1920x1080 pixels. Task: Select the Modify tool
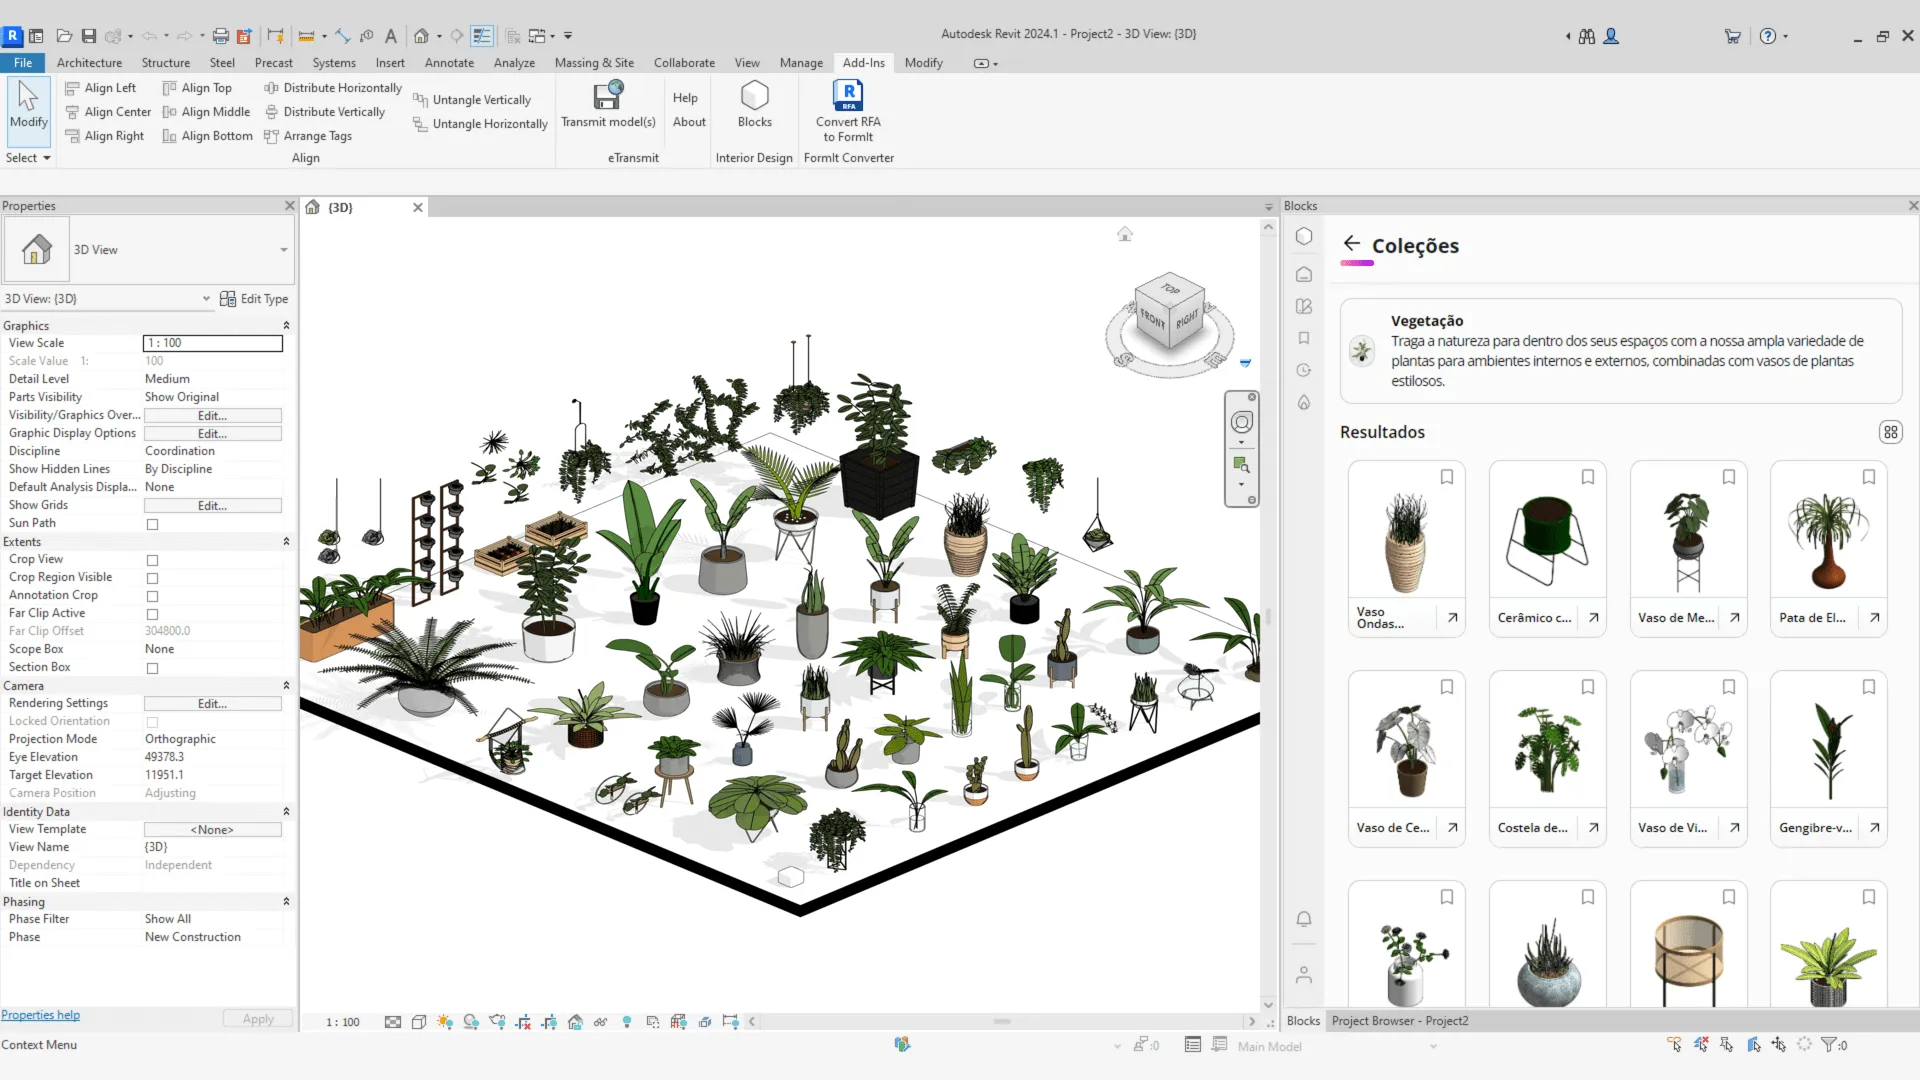pyautogui.click(x=27, y=110)
